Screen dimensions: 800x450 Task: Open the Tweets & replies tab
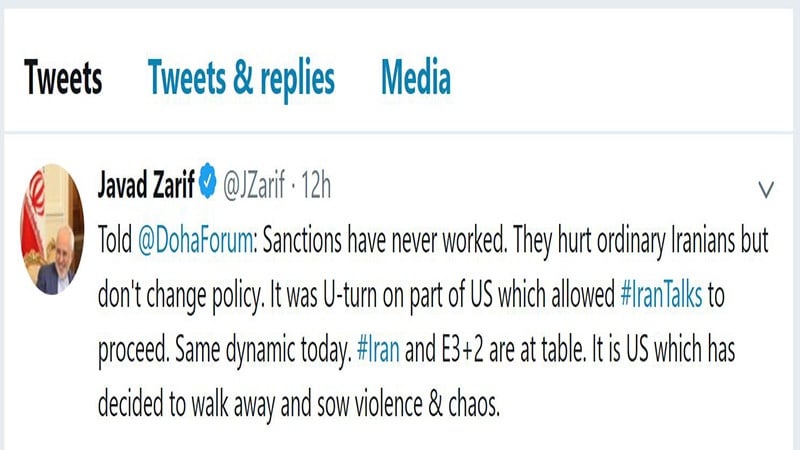241,78
